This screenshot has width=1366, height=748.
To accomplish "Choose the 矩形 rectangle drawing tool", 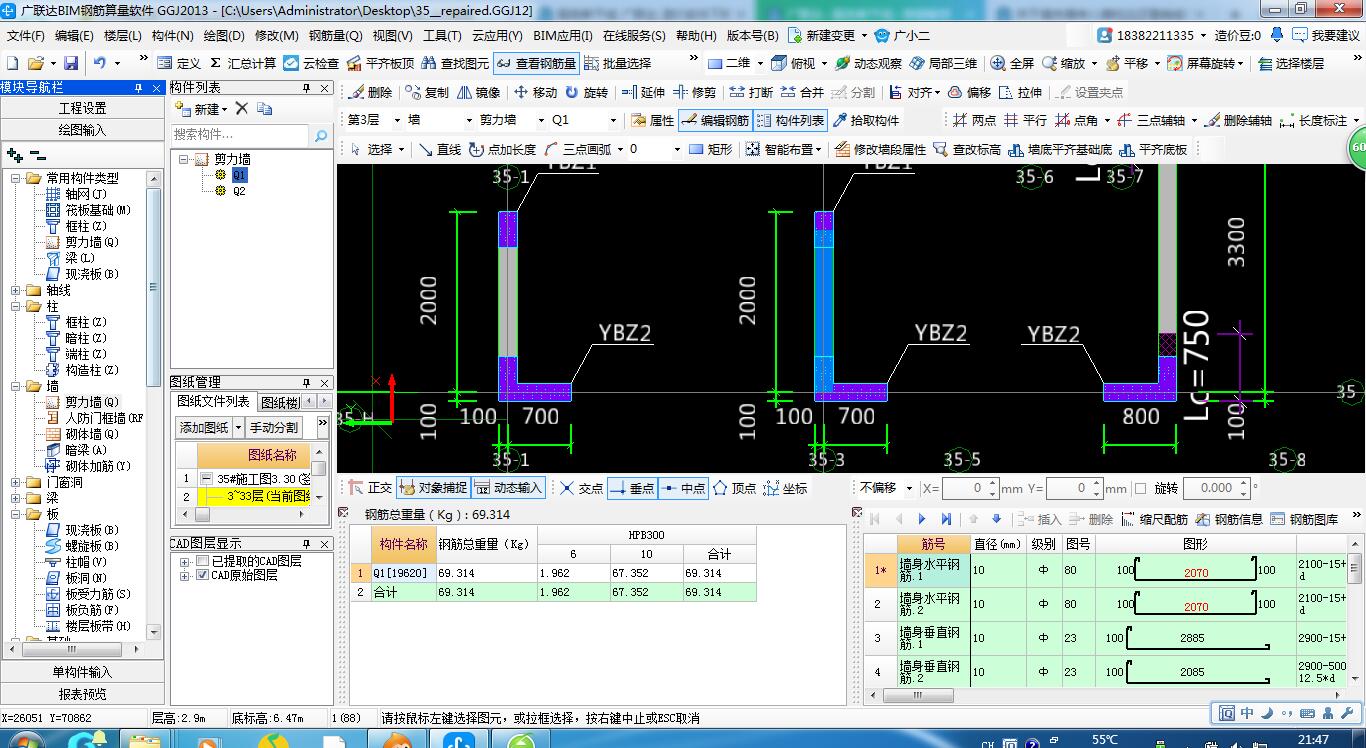I will [x=711, y=149].
